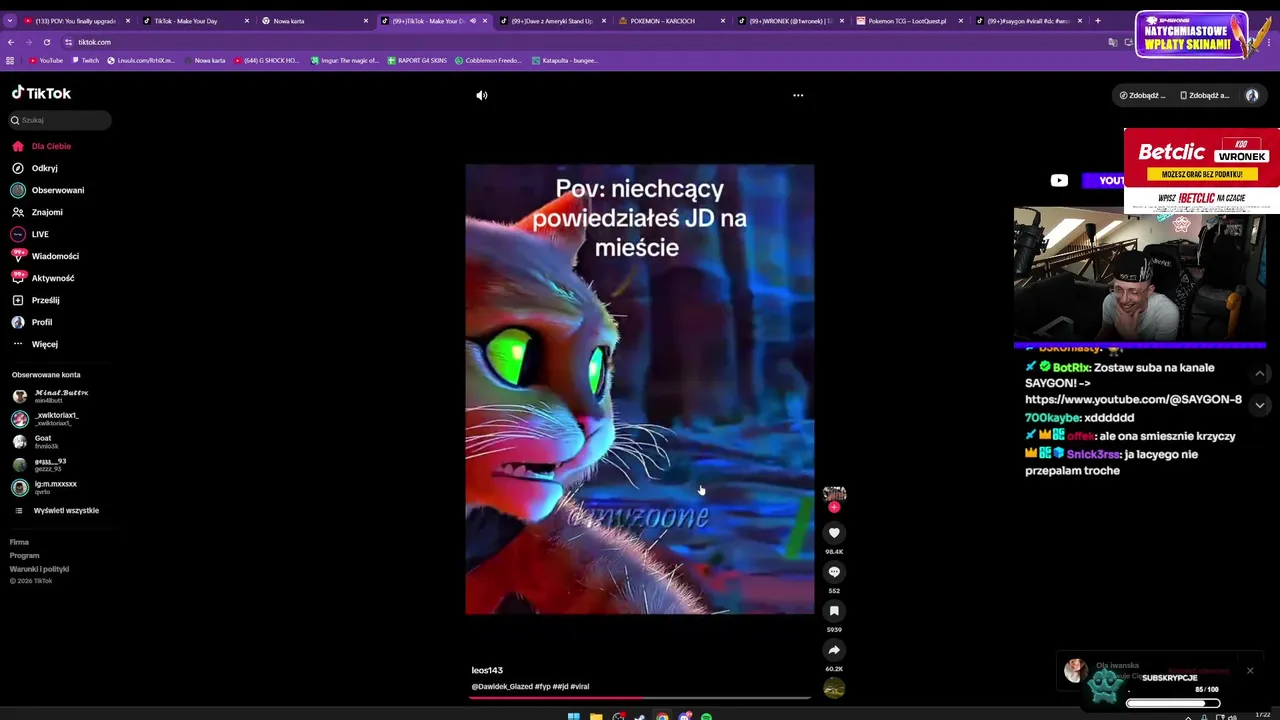Viewport: 1280px width, 720px height.
Task: Open followed account Goat
Action: click(x=36, y=441)
